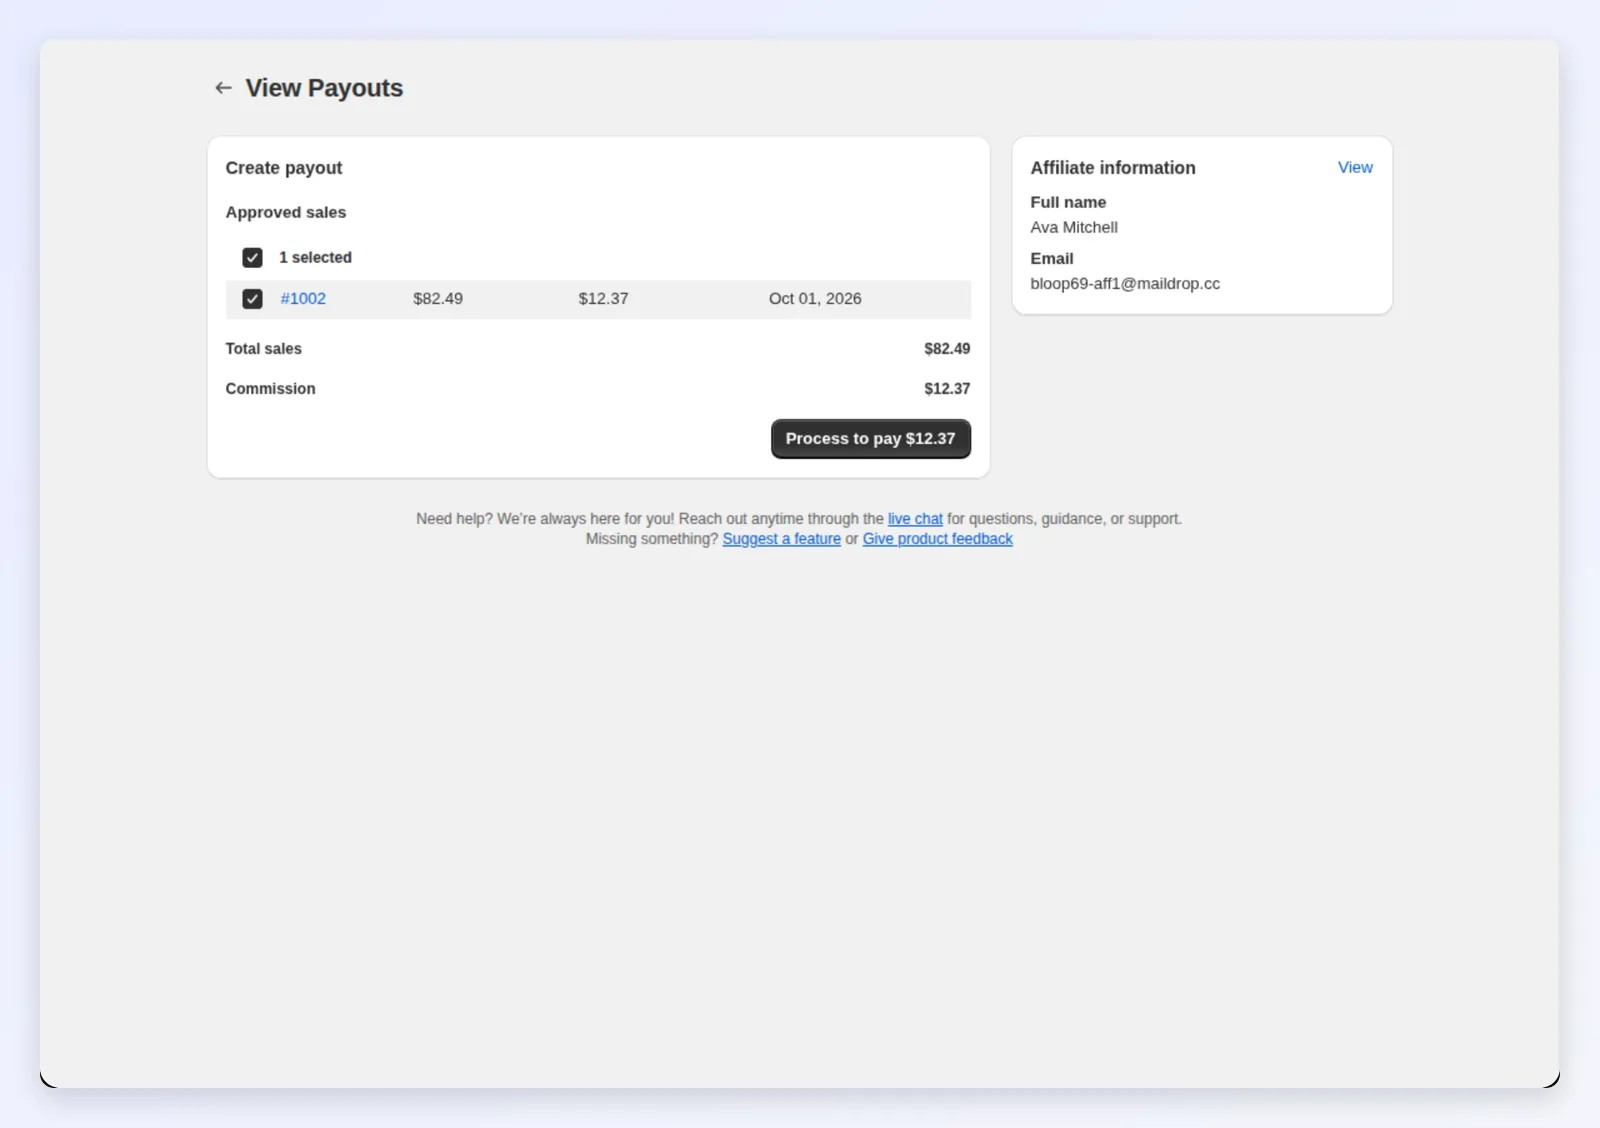Click the Total sales value $82.49

pyautogui.click(x=947, y=349)
